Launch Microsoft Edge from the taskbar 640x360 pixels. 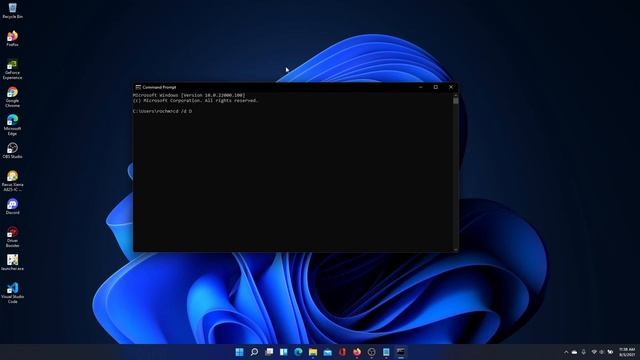tap(298, 352)
